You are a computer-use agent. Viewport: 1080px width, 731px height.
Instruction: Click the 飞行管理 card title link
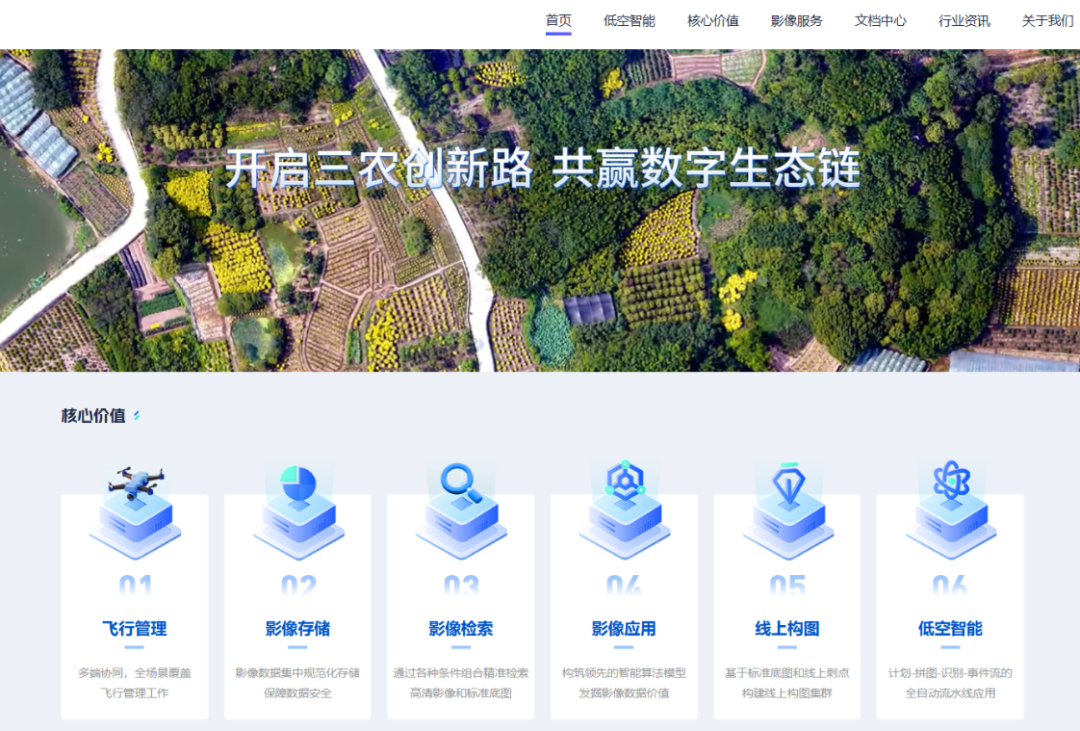point(137,630)
